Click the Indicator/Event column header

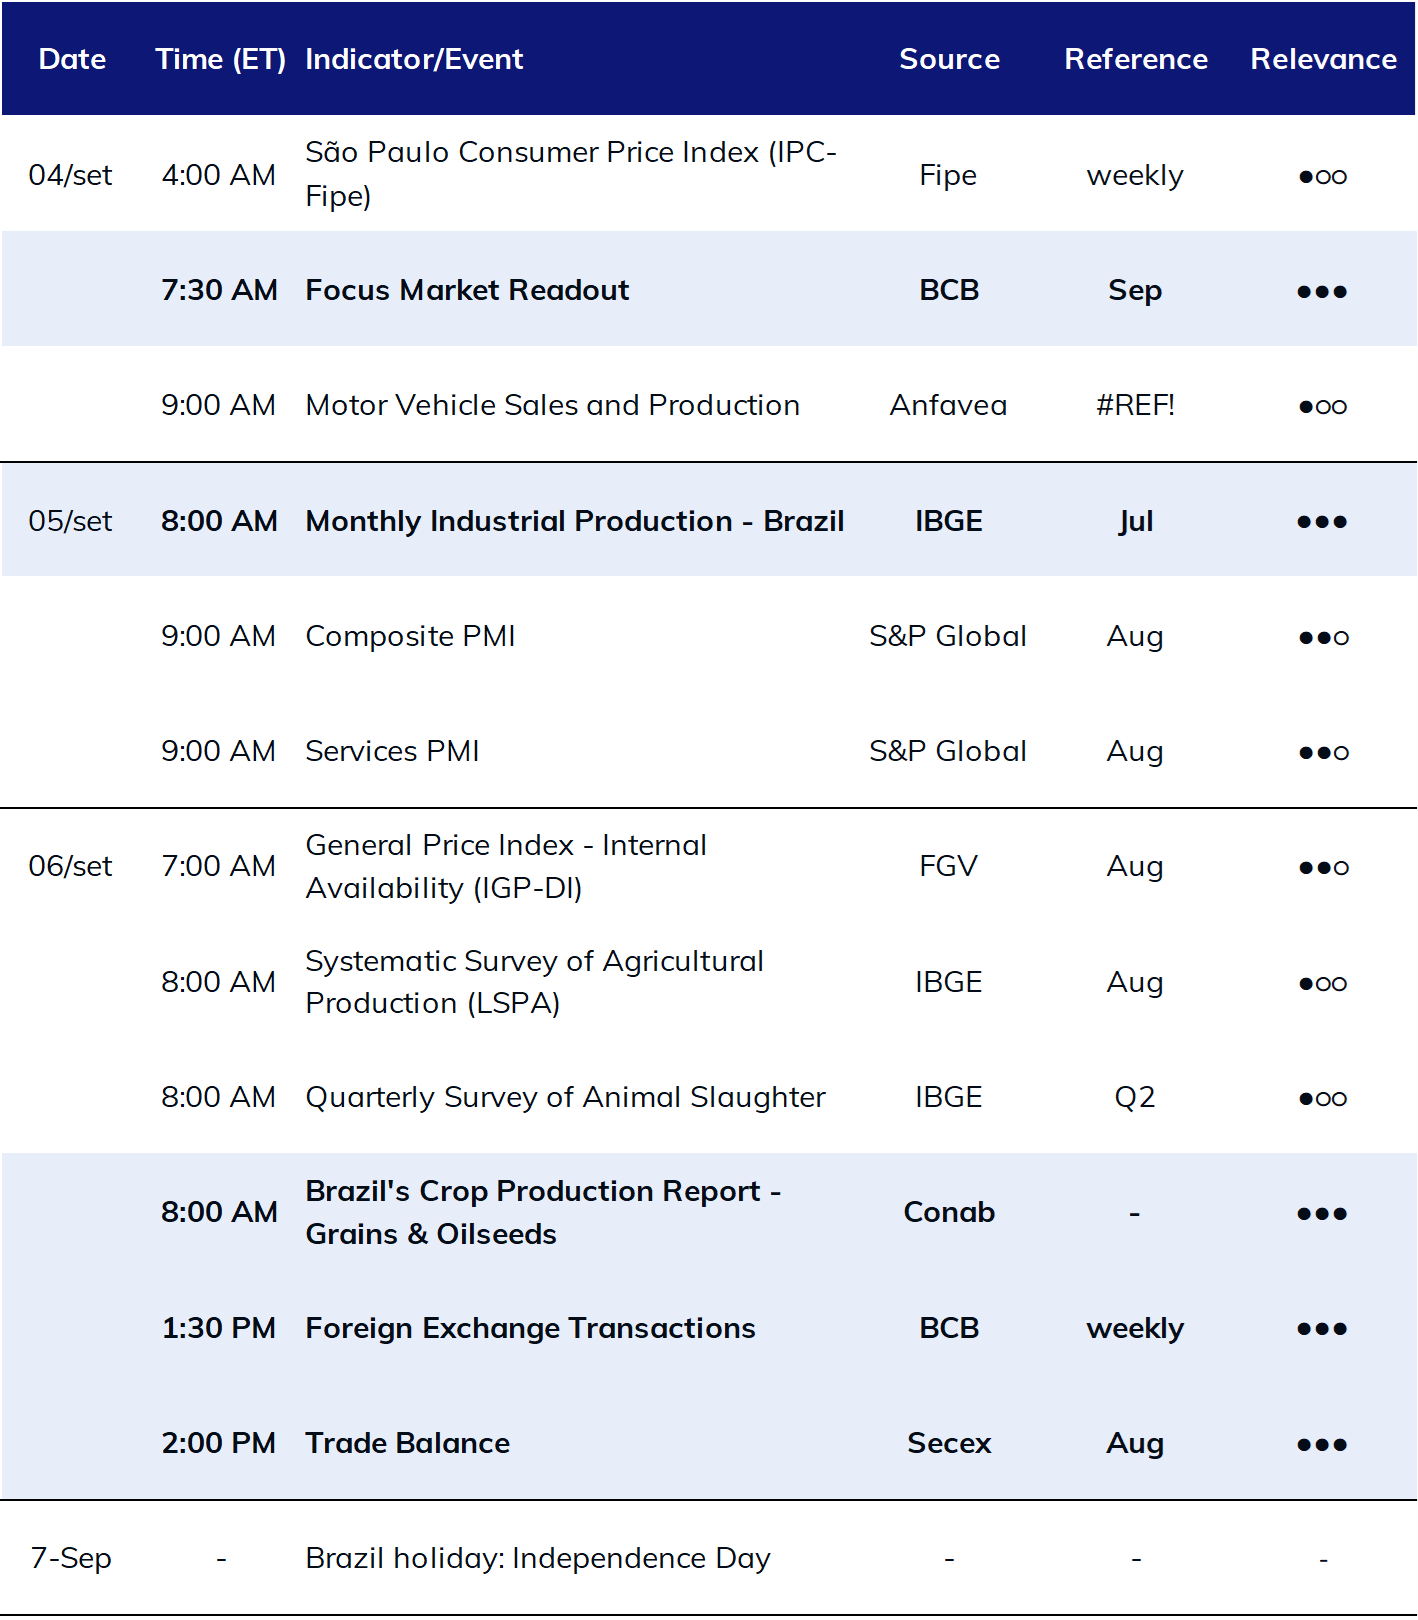pyautogui.click(x=414, y=59)
